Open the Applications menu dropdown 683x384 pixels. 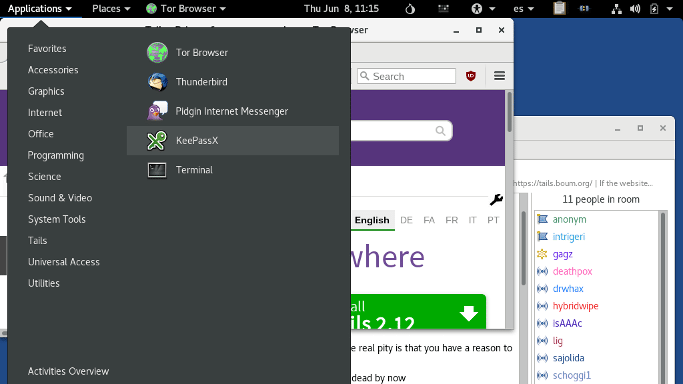point(40,9)
